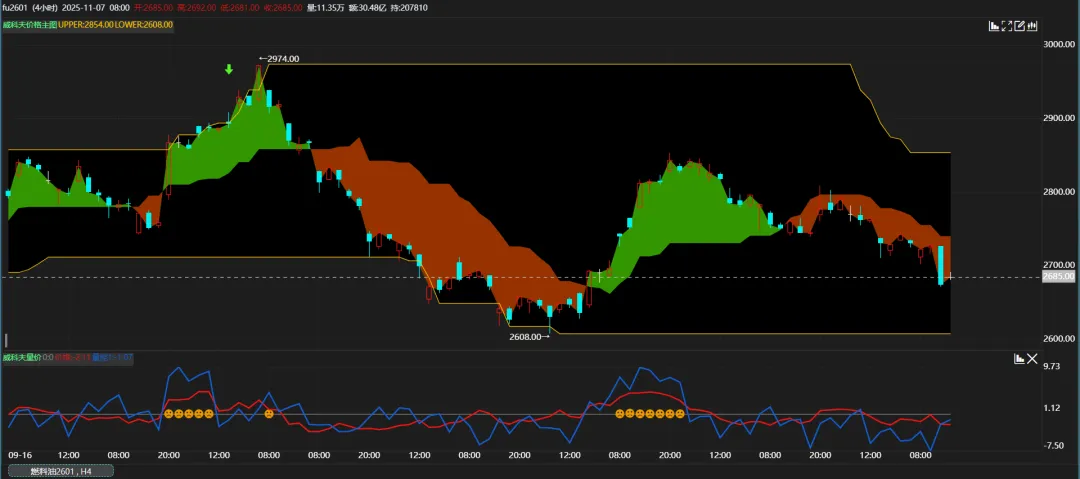Screen dimensions: 1080x479
Task: Select the candlestick chart style icon
Action: 1032,26
